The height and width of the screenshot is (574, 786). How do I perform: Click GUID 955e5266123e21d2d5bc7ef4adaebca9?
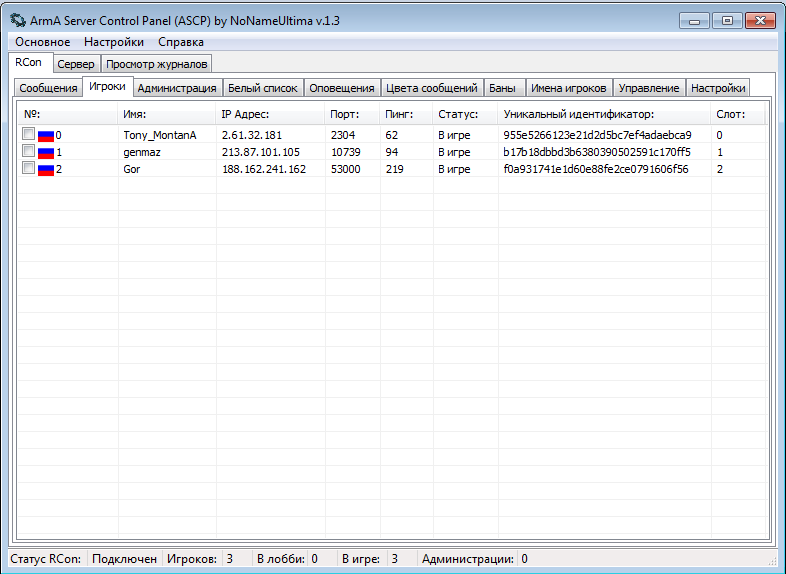click(598, 135)
